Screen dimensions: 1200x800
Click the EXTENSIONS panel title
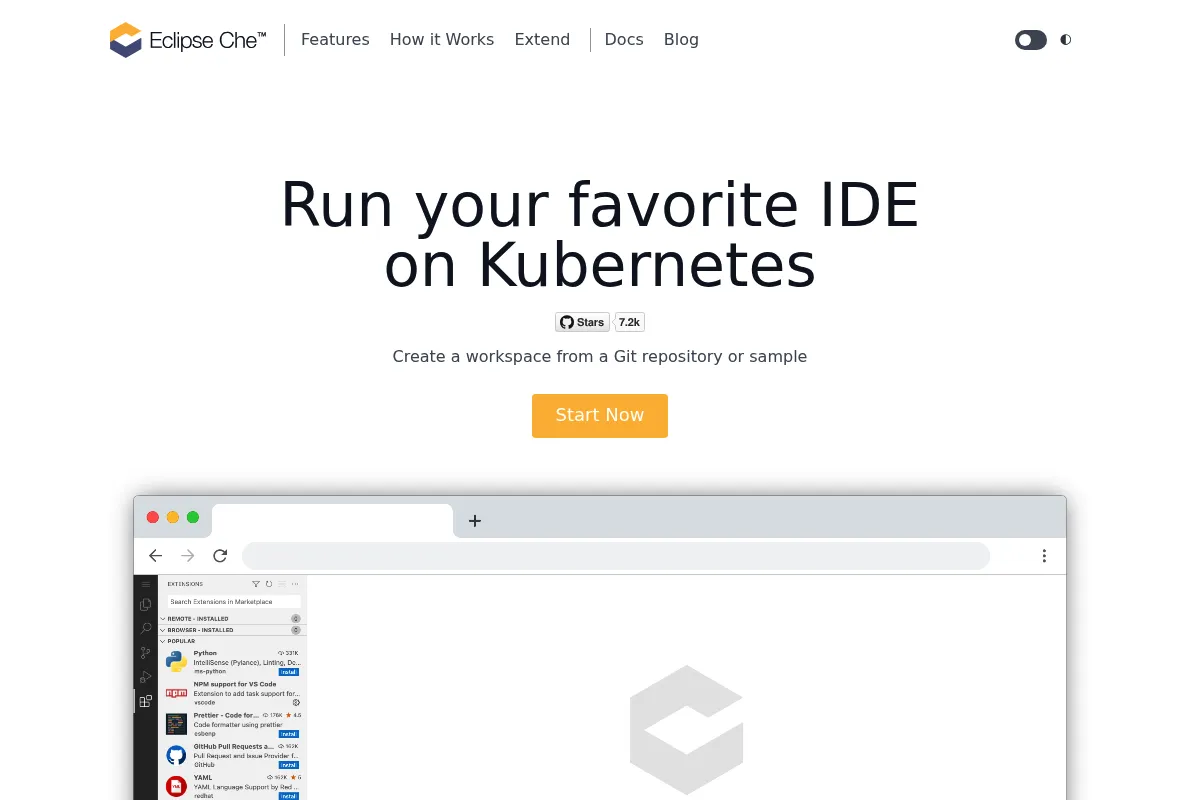[x=185, y=584]
